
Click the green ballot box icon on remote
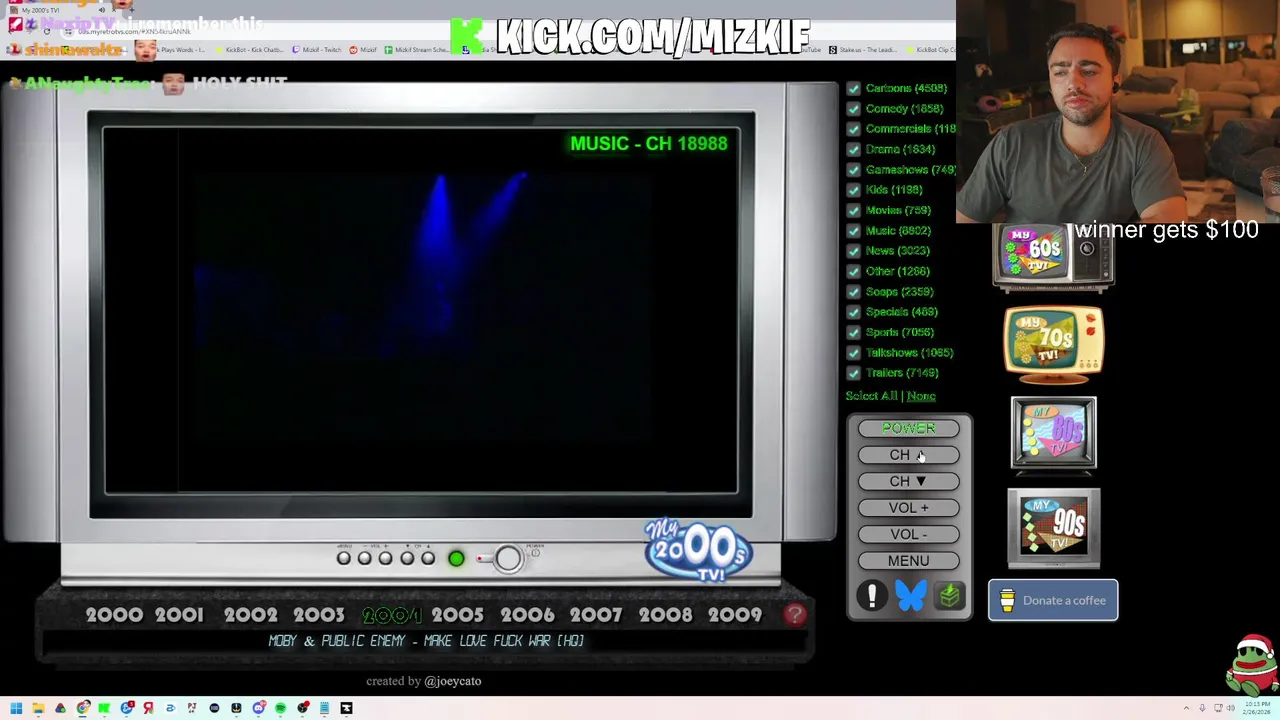(949, 596)
